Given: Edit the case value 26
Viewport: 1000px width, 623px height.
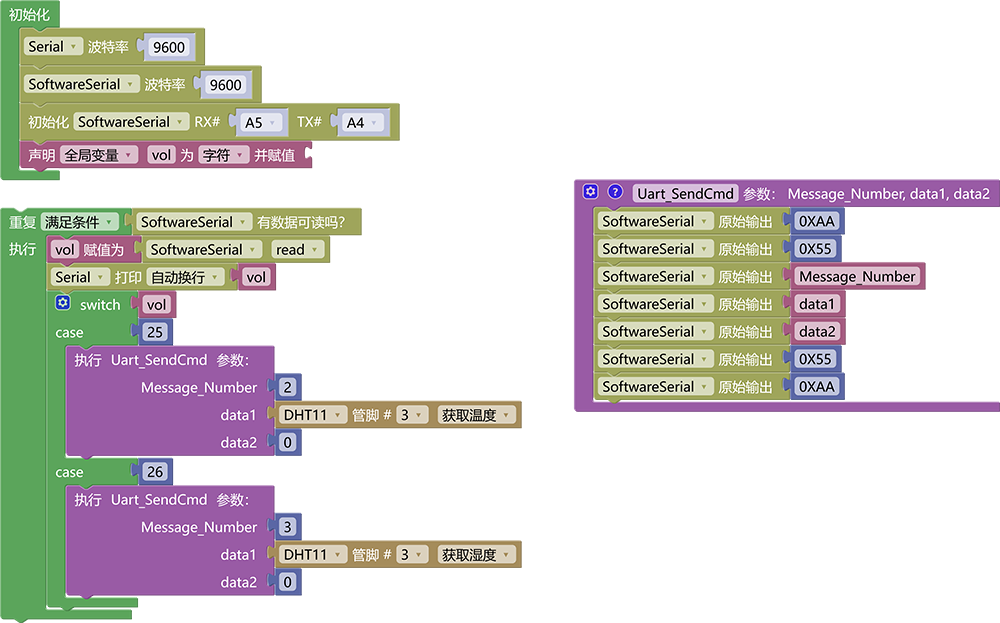Looking at the screenshot, I should pyautogui.click(x=155, y=472).
